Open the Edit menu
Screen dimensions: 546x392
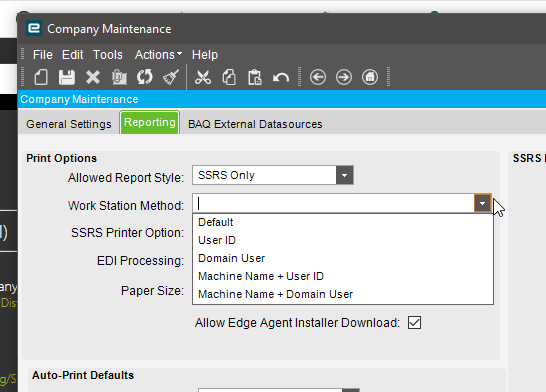72,55
